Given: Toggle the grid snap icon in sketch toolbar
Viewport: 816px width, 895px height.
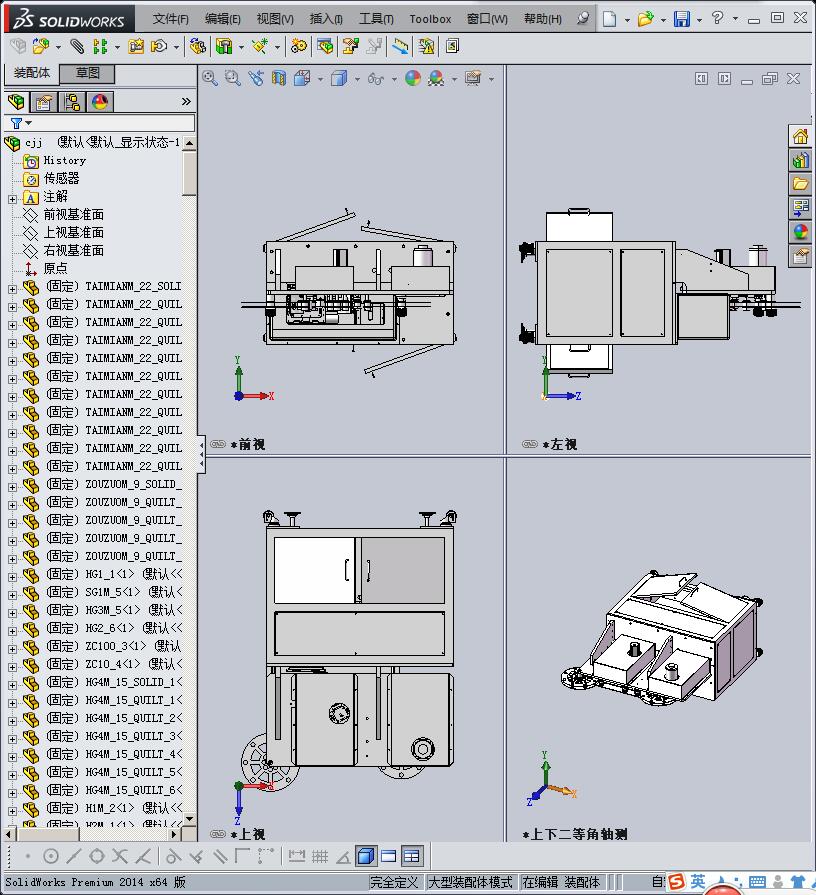Looking at the screenshot, I should coord(320,856).
